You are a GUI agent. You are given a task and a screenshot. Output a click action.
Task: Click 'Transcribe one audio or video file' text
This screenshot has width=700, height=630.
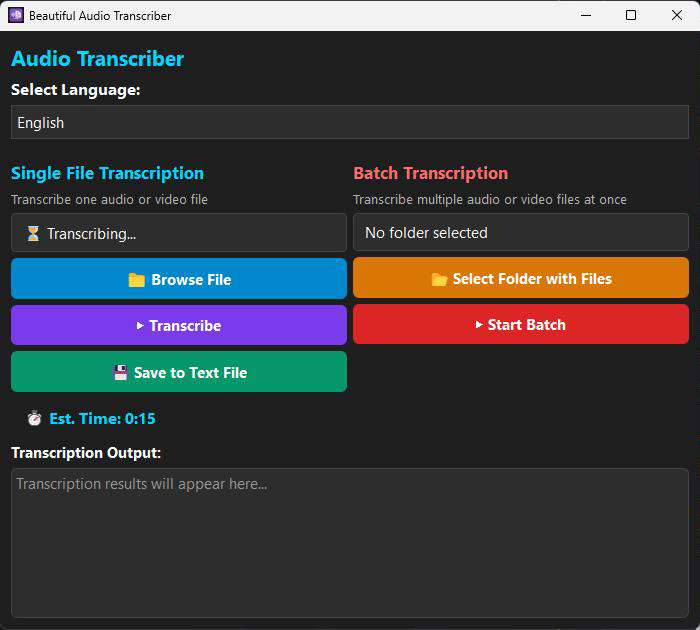coord(109,199)
